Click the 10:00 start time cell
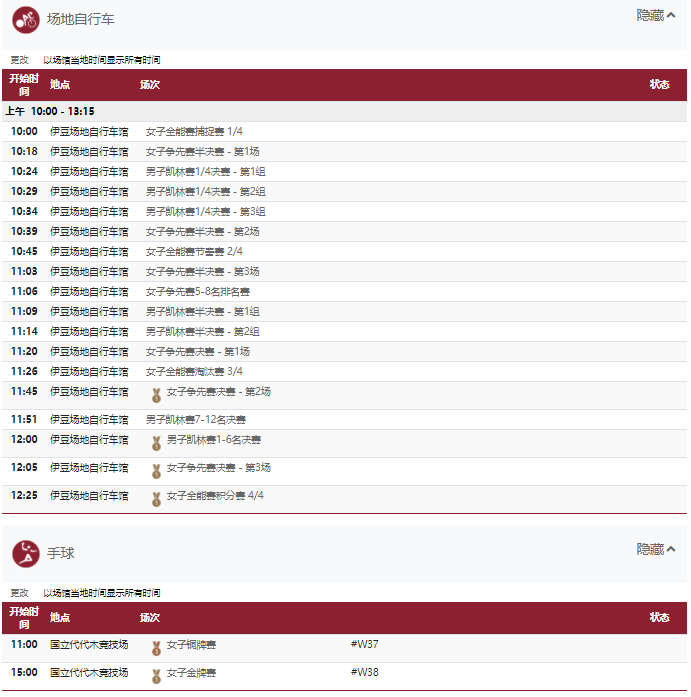The width and height of the screenshot is (691, 697). 24,132
